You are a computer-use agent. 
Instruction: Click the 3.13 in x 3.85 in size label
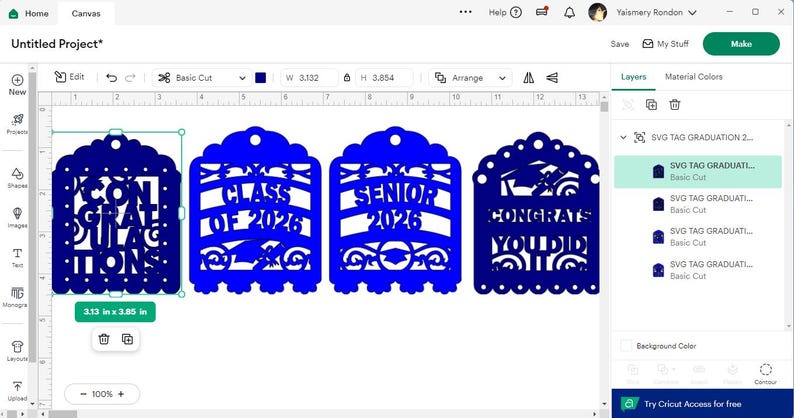click(x=115, y=312)
